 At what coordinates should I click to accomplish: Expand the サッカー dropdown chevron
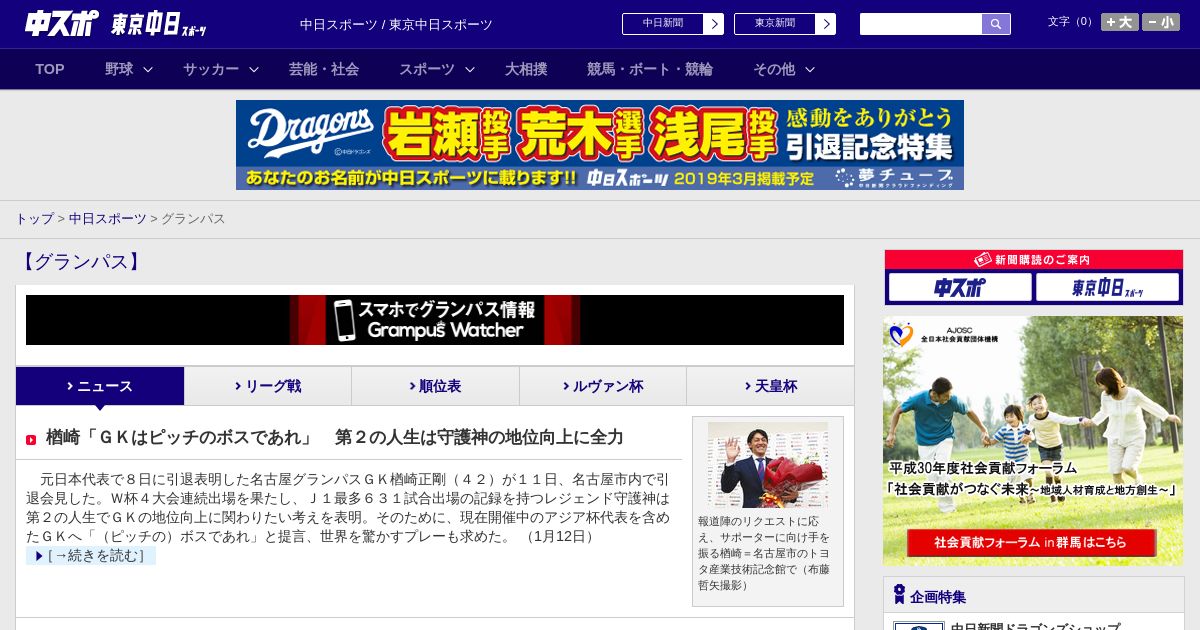click(254, 69)
